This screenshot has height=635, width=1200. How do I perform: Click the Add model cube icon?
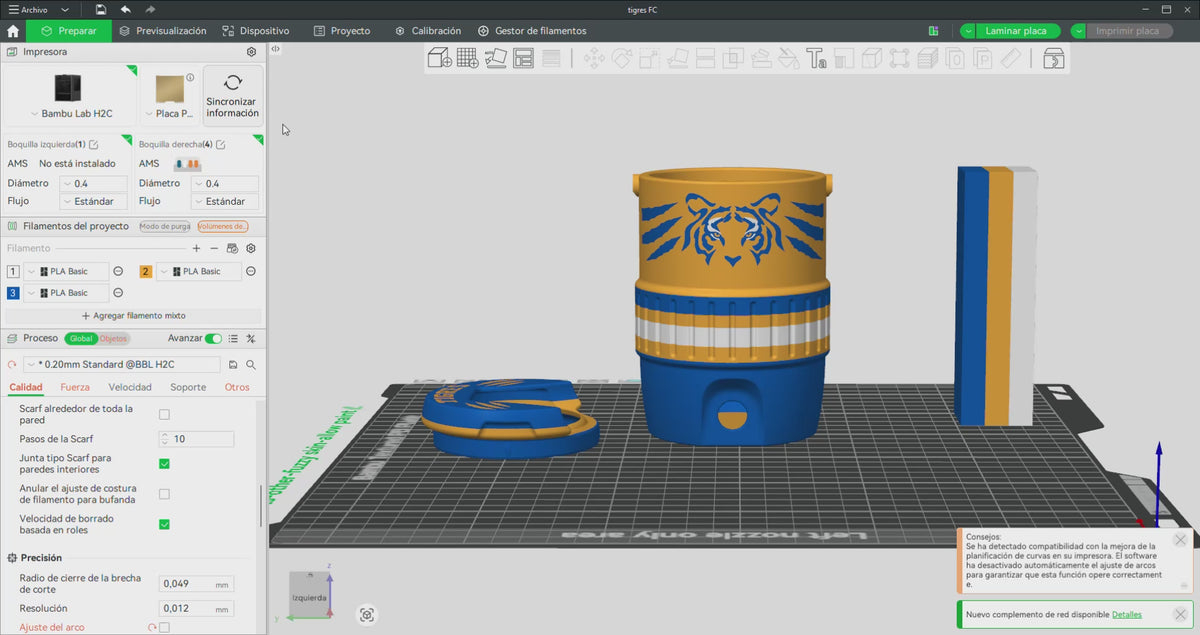tap(439, 58)
